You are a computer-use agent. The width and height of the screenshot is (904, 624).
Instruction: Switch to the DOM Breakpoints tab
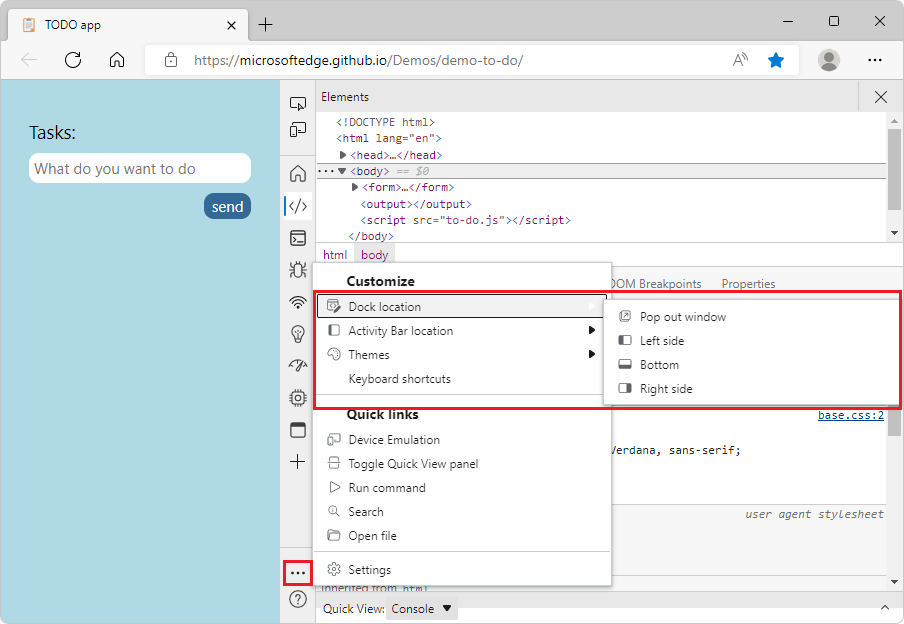point(656,284)
